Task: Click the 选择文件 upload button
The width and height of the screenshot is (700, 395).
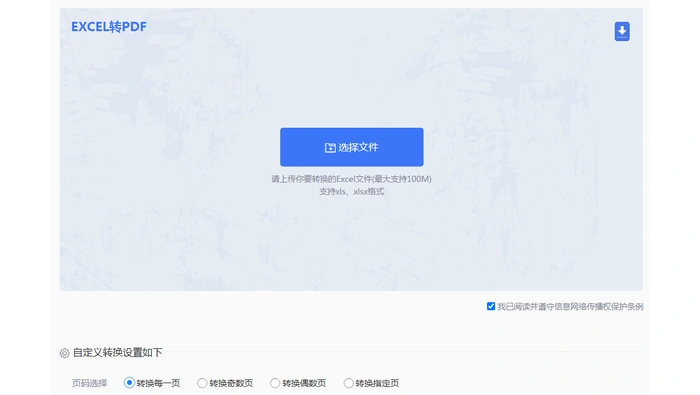Action: tap(352, 147)
